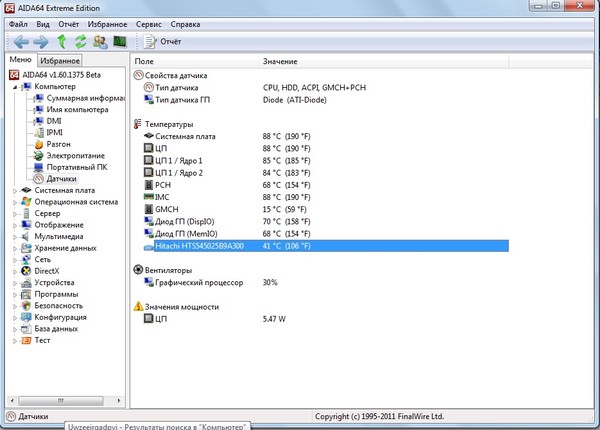Viewport: 600px width, 430px height.
Task: Open the Файл menu
Action: pos(18,24)
